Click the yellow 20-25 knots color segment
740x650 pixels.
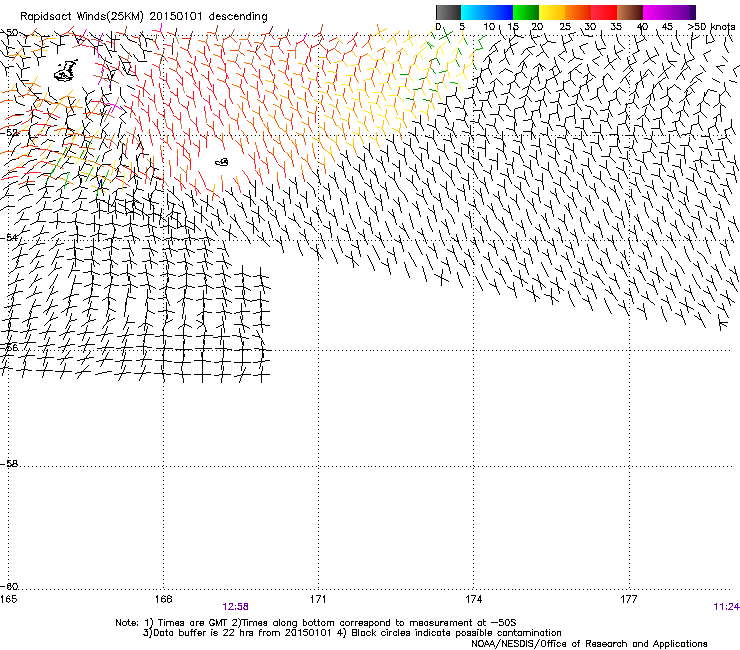point(552,12)
